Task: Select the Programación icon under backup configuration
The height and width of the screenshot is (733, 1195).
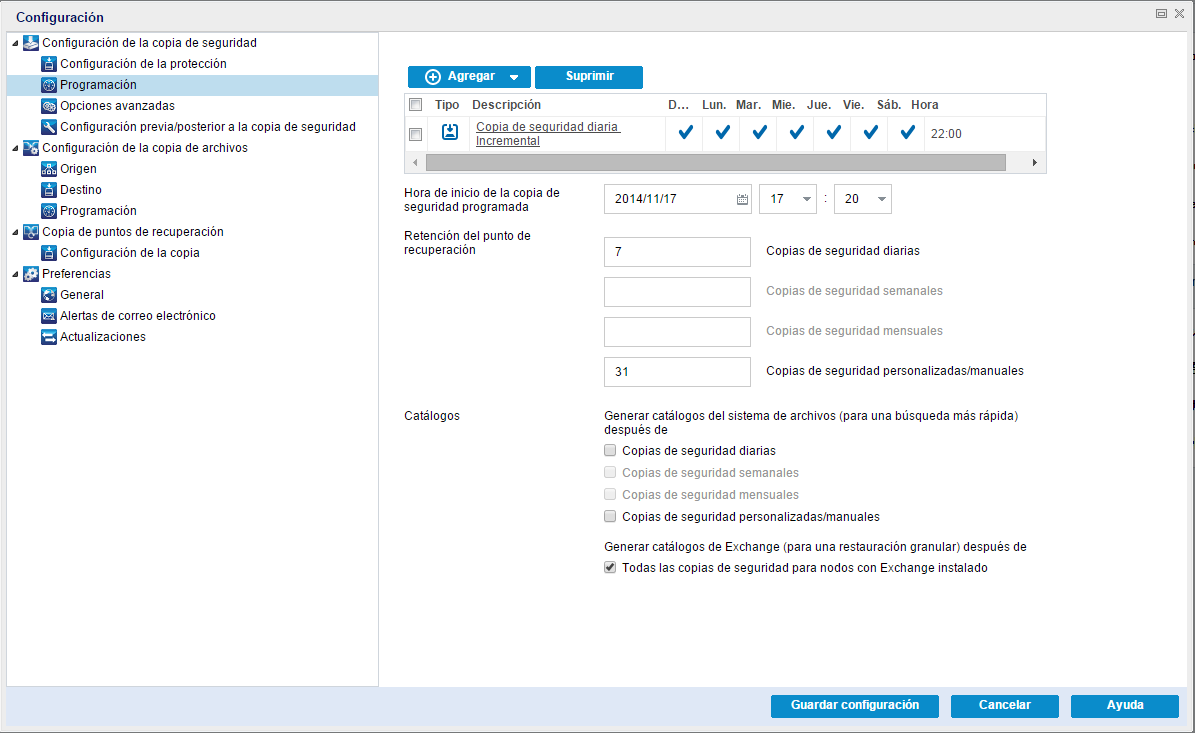Action: pos(48,85)
